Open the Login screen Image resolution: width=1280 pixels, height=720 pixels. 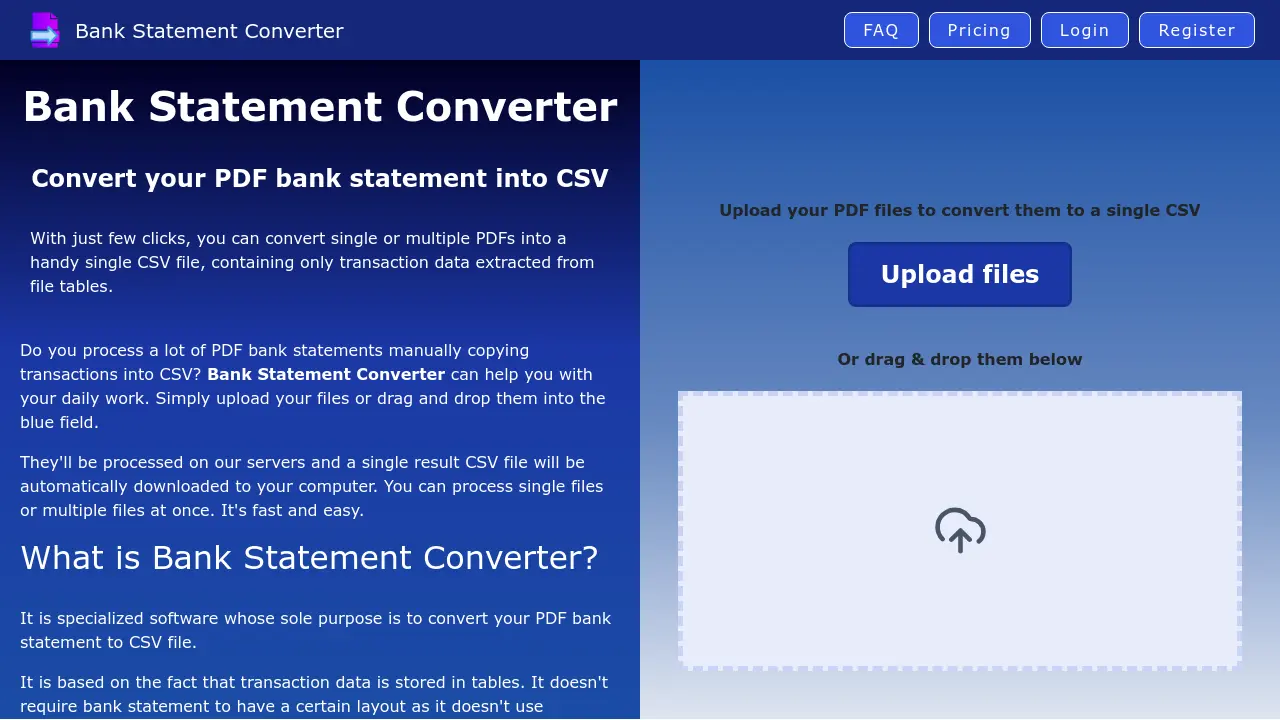(x=1084, y=30)
